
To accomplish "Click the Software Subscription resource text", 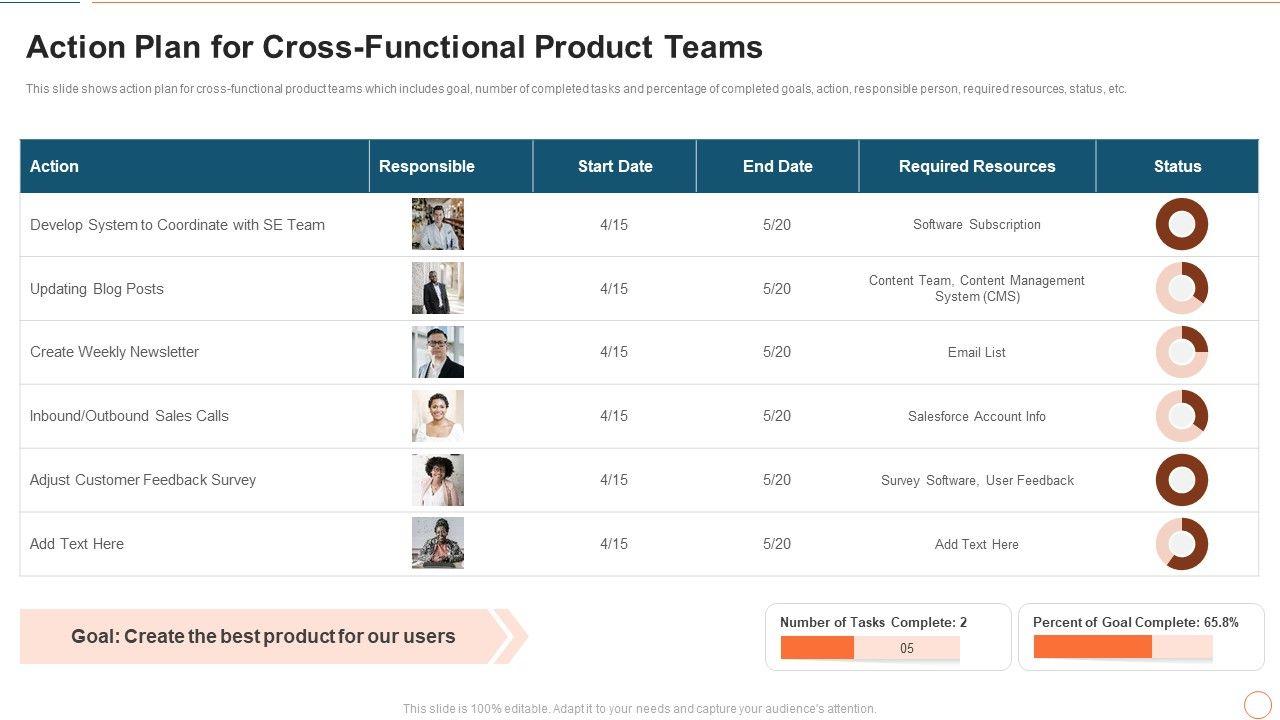I will (977, 224).
